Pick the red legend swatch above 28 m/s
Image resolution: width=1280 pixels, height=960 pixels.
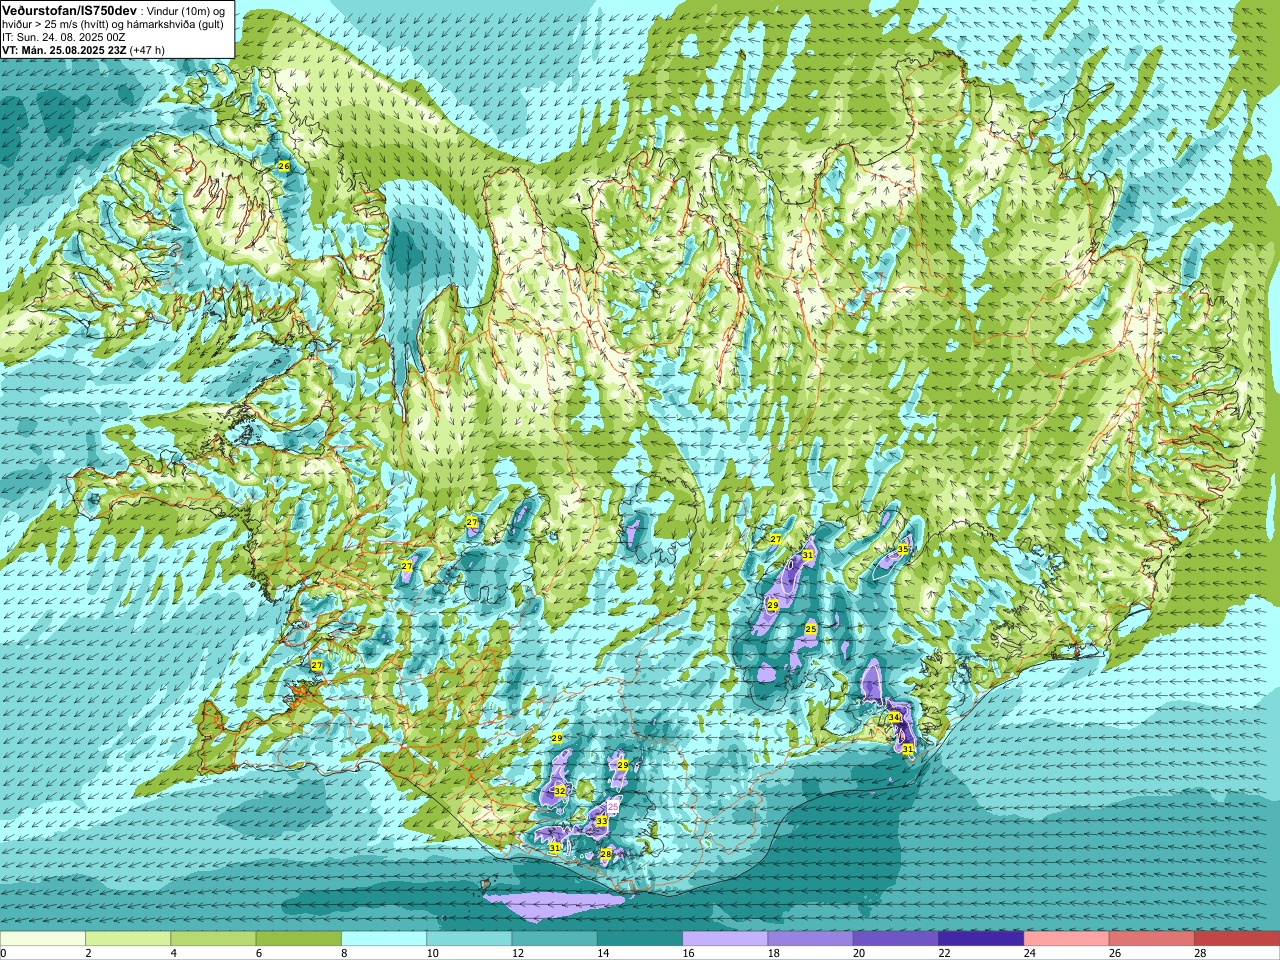tap(1236, 938)
